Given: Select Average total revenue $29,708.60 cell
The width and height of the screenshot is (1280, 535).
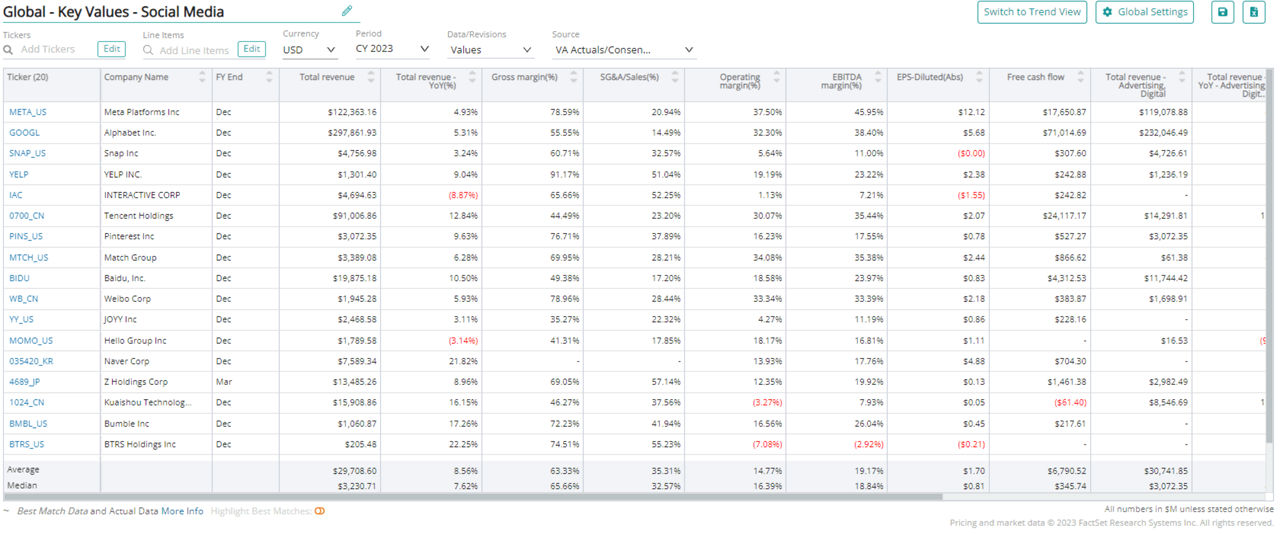Looking at the screenshot, I should 330,469.
